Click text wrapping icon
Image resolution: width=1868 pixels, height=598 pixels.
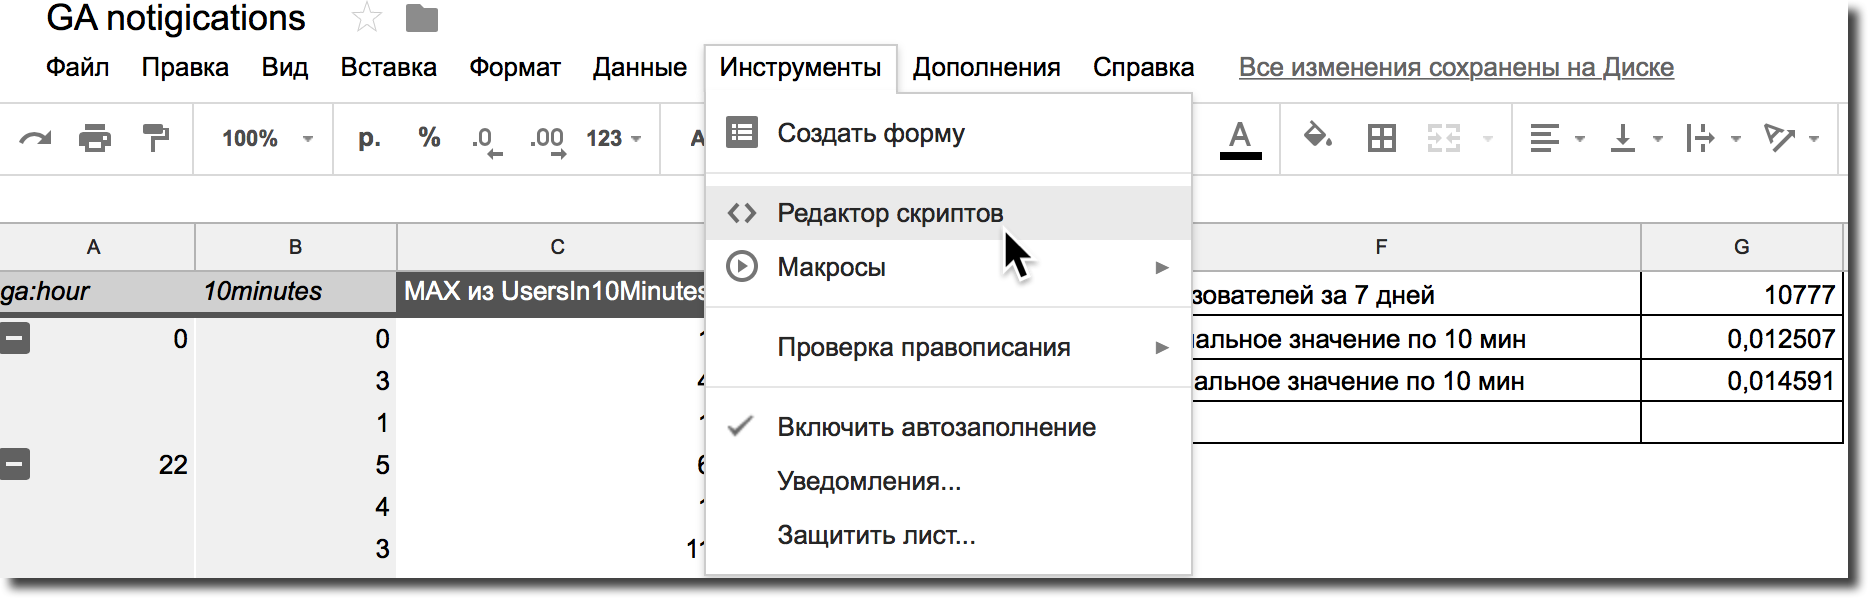[x=1700, y=138]
